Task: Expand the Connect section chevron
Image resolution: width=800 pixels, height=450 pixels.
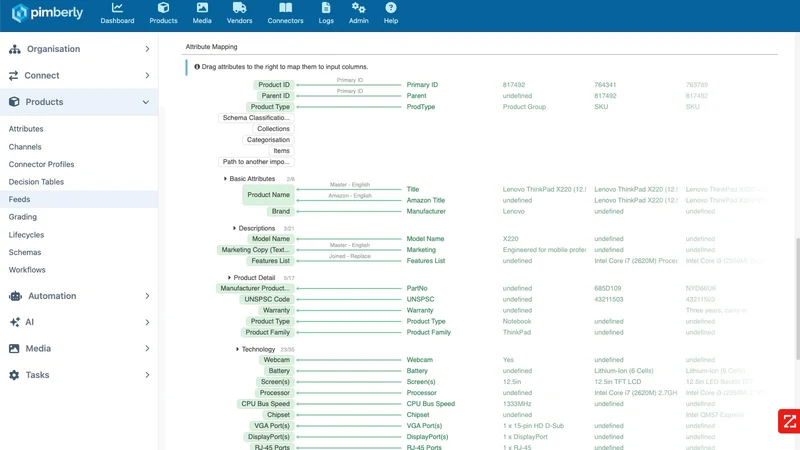Action: coord(147,76)
